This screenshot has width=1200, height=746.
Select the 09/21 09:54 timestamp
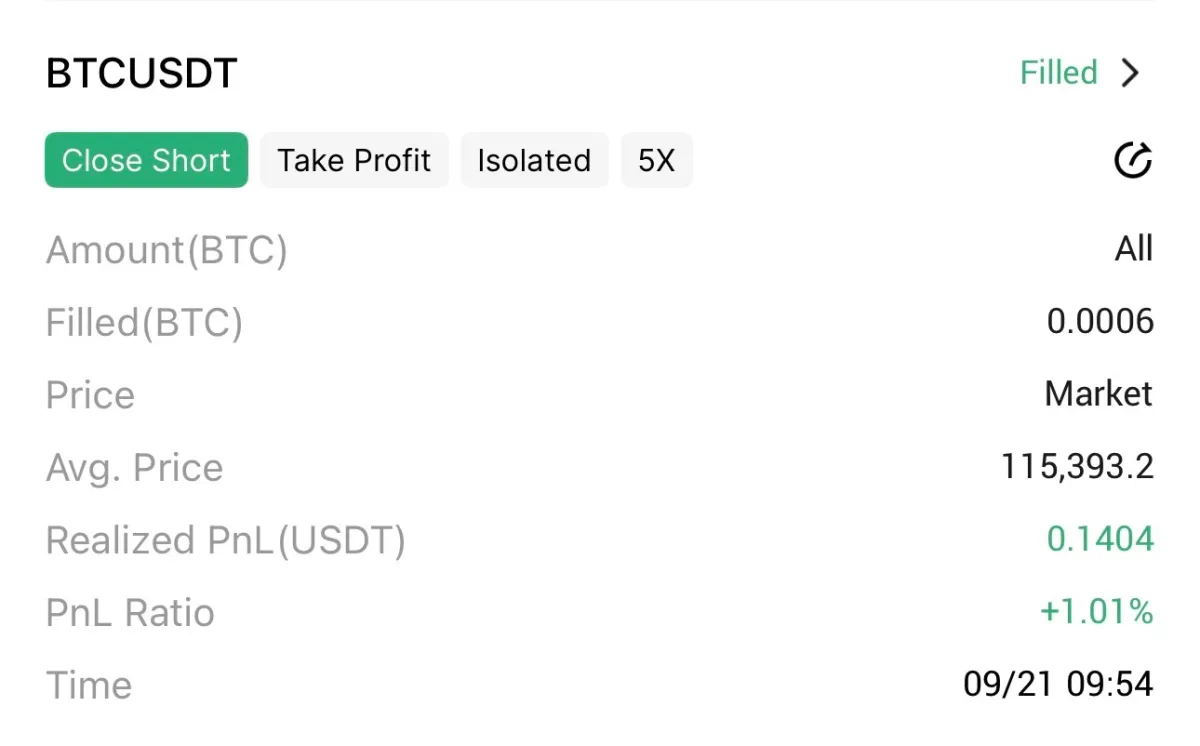[x=1058, y=685]
